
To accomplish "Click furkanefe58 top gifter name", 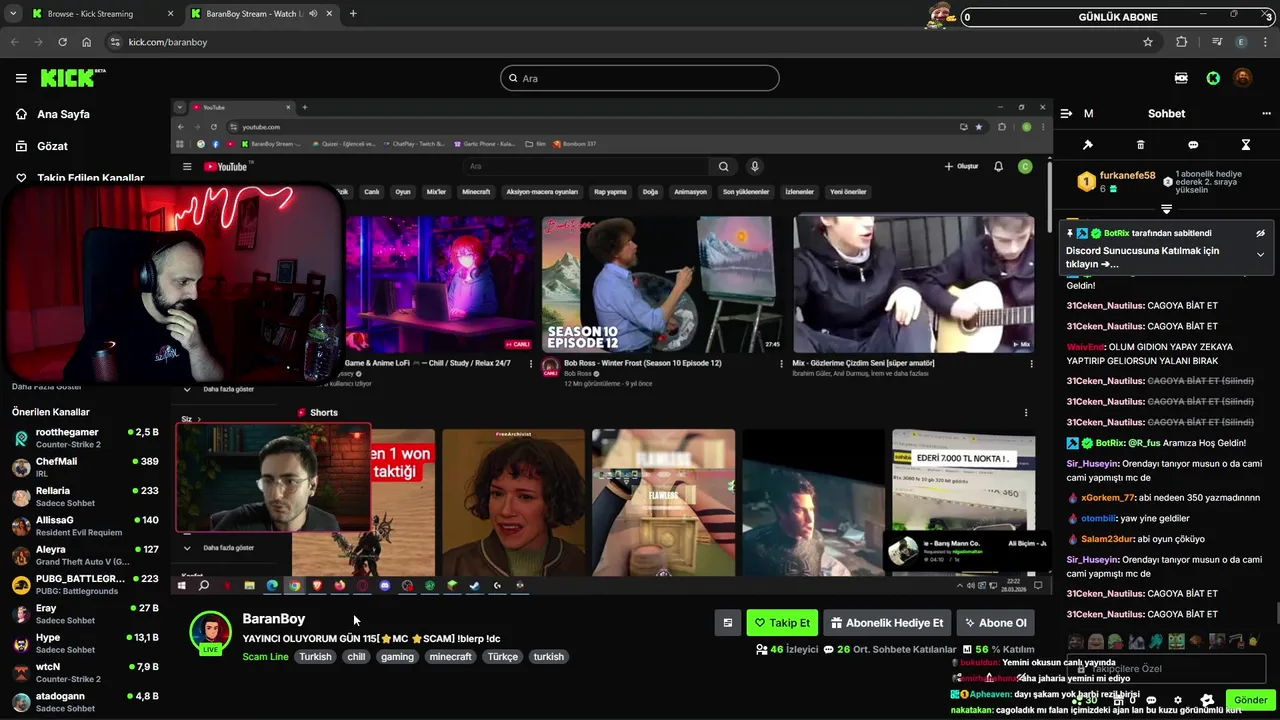I will [x=1127, y=175].
